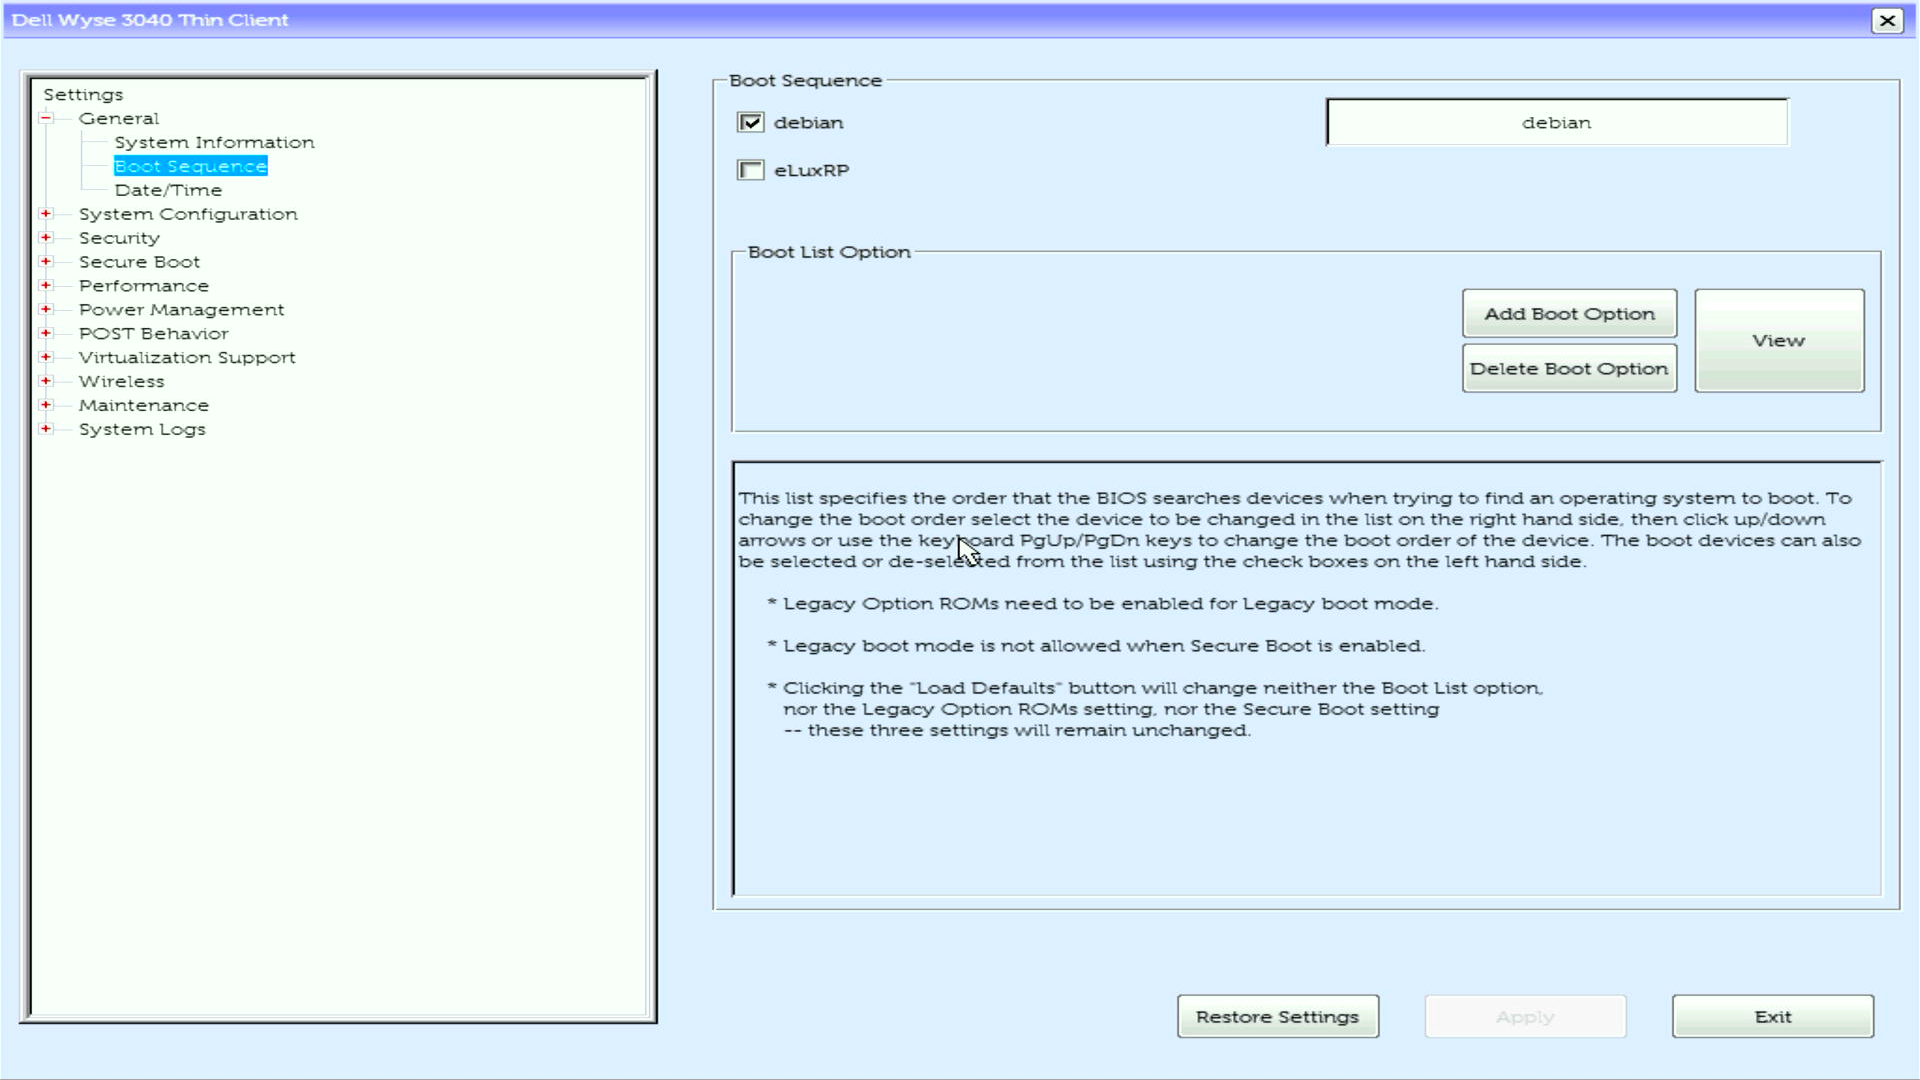The height and width of the screenshot is (1080, 1920).
Task: Open the Date/Time settings
Action: coord(168,190)
